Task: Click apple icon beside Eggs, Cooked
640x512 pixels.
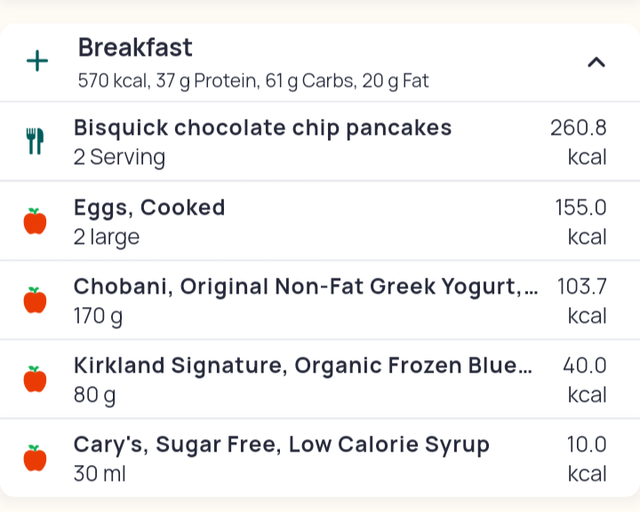Action: (35, 221)
